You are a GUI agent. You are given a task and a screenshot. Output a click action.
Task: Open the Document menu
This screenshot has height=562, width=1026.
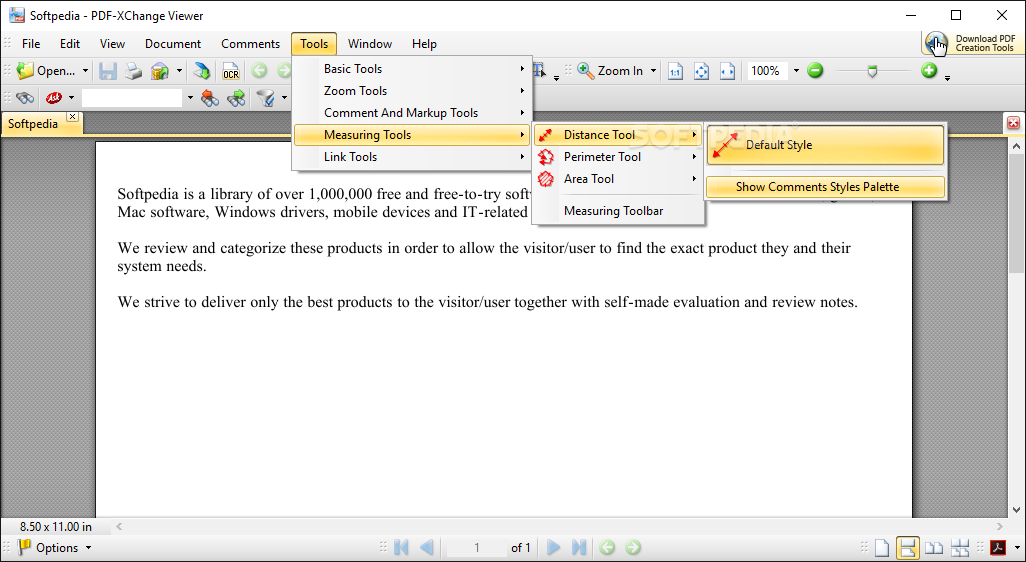[173, 44]
